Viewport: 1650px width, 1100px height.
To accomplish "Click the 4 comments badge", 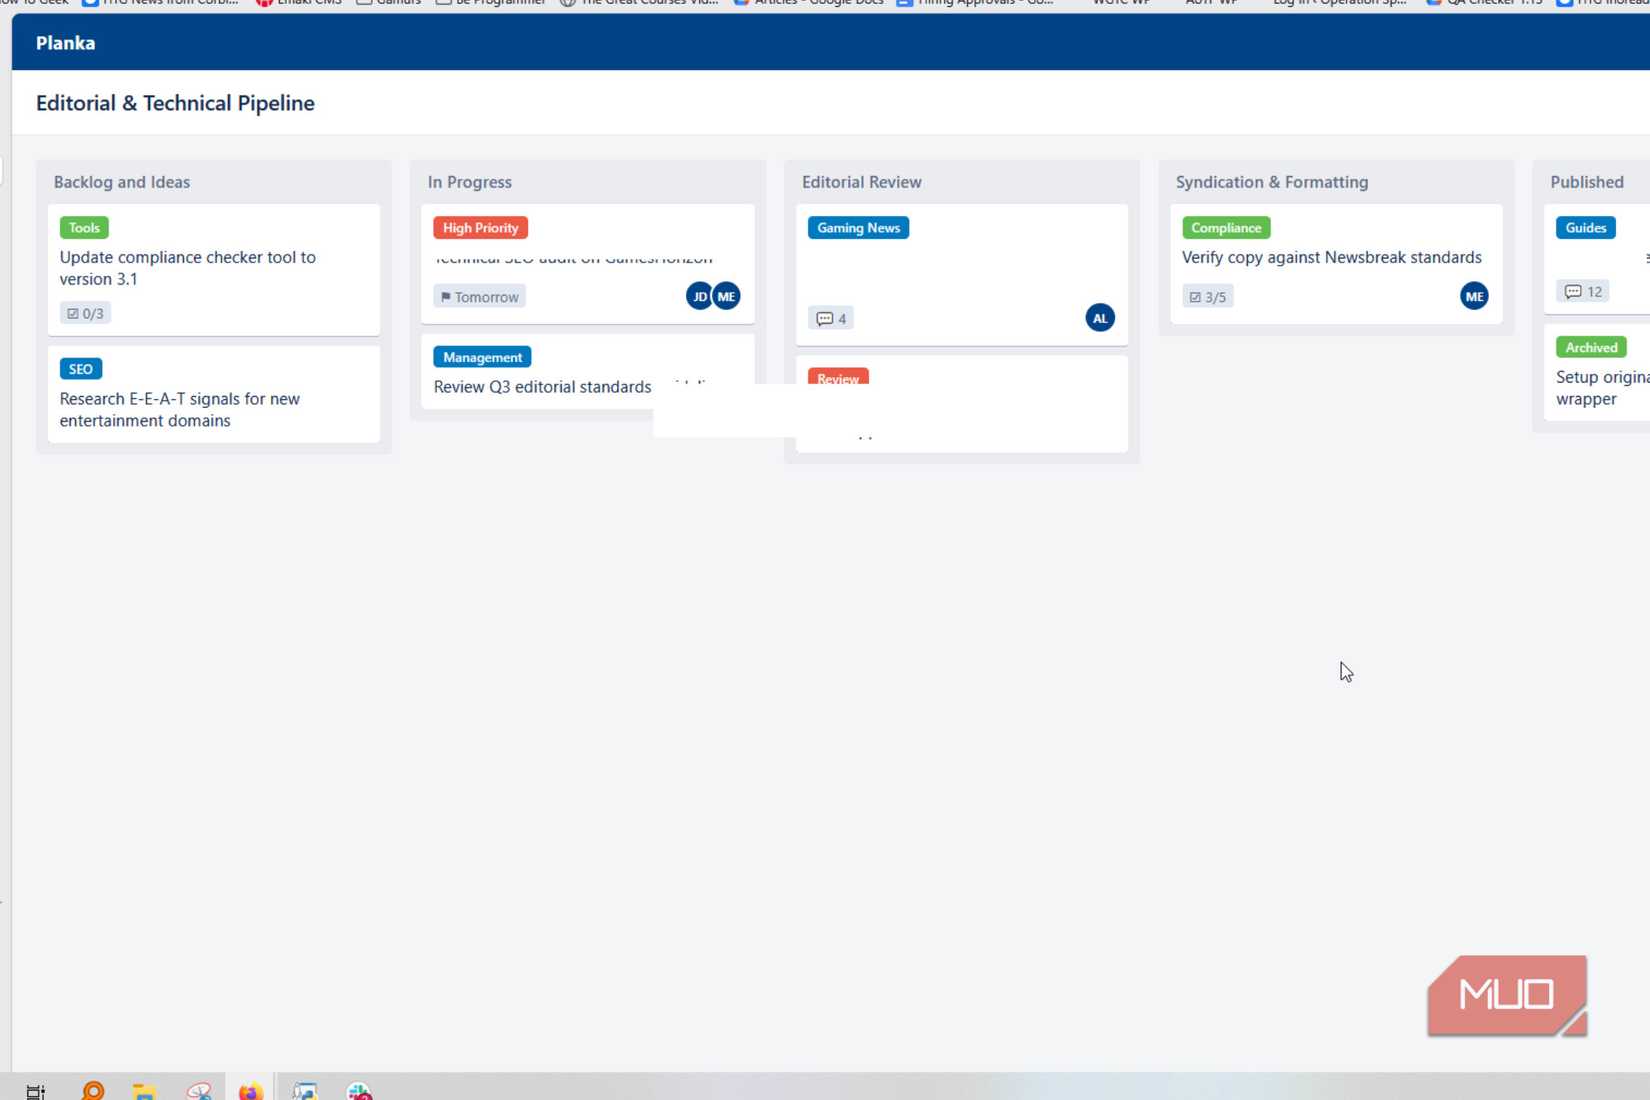I will pos(831,319).
